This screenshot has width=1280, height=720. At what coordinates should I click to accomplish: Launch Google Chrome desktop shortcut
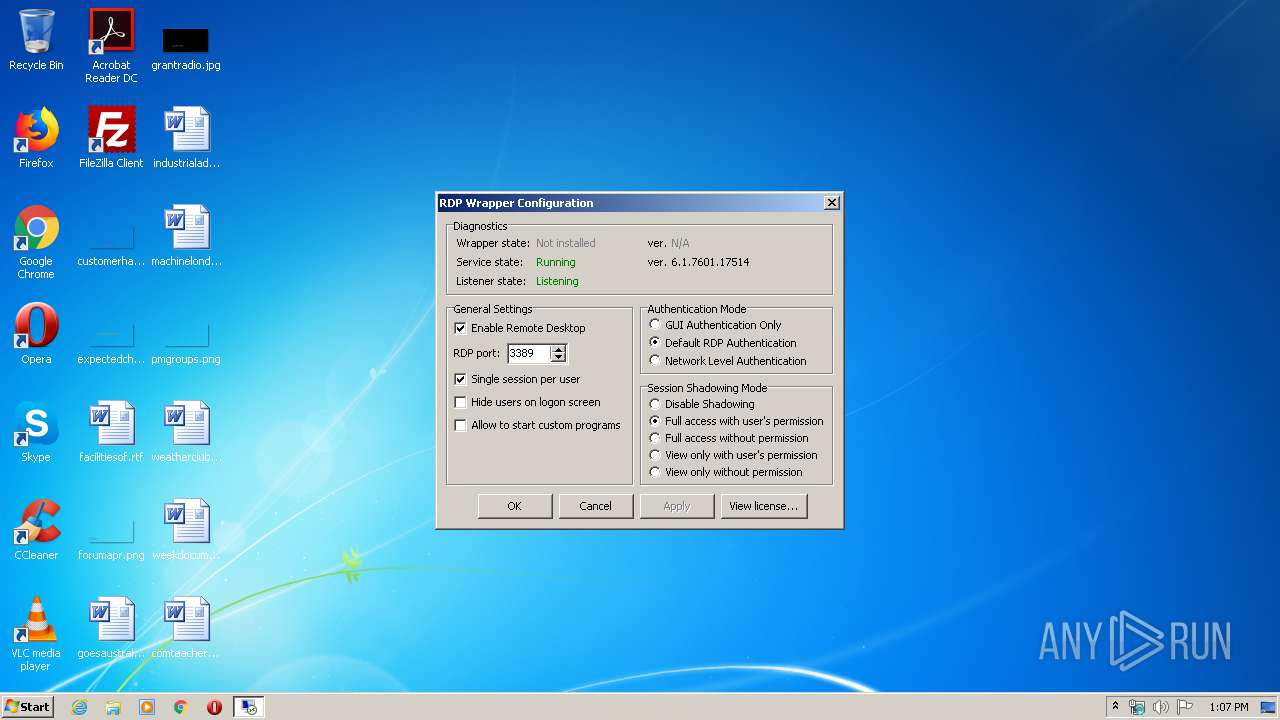pos(36,242)
